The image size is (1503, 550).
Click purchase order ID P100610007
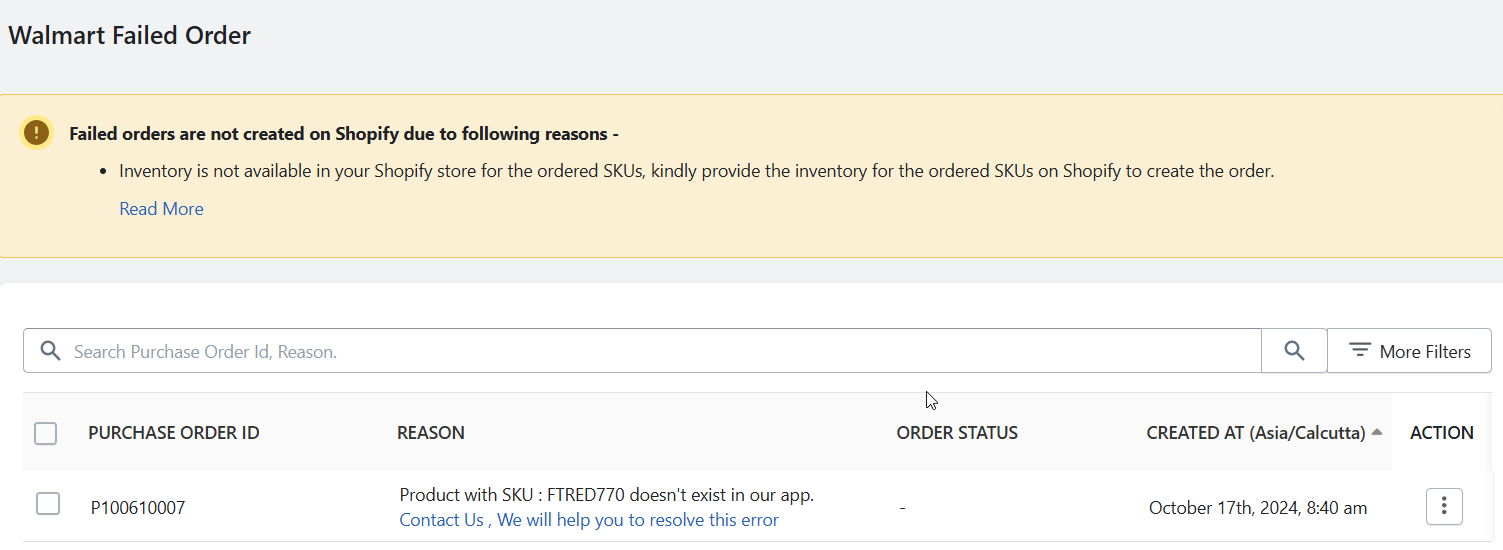138,508
